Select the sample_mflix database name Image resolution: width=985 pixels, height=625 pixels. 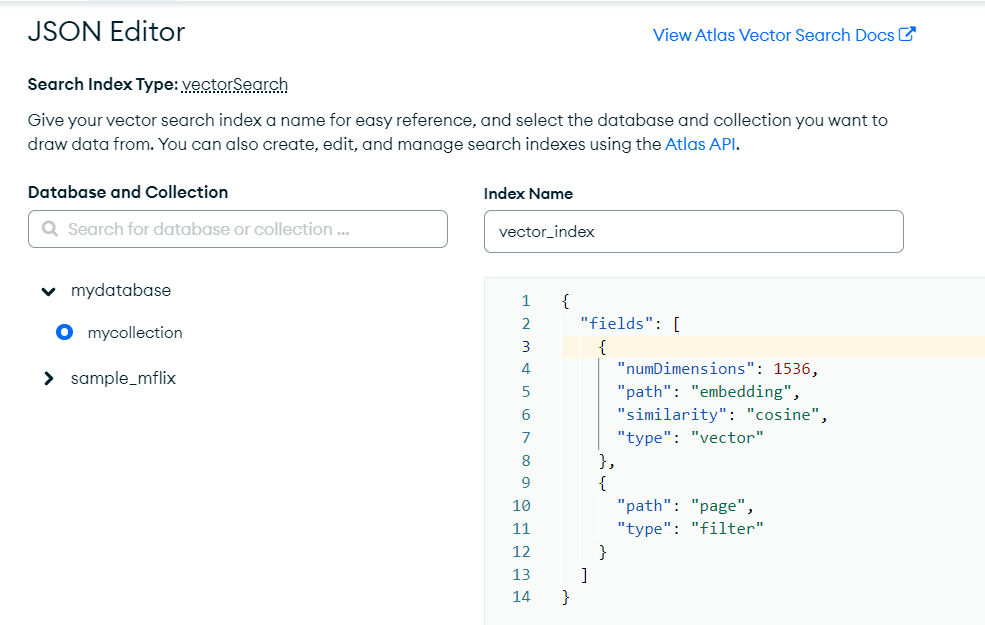(x=123, y=379)
